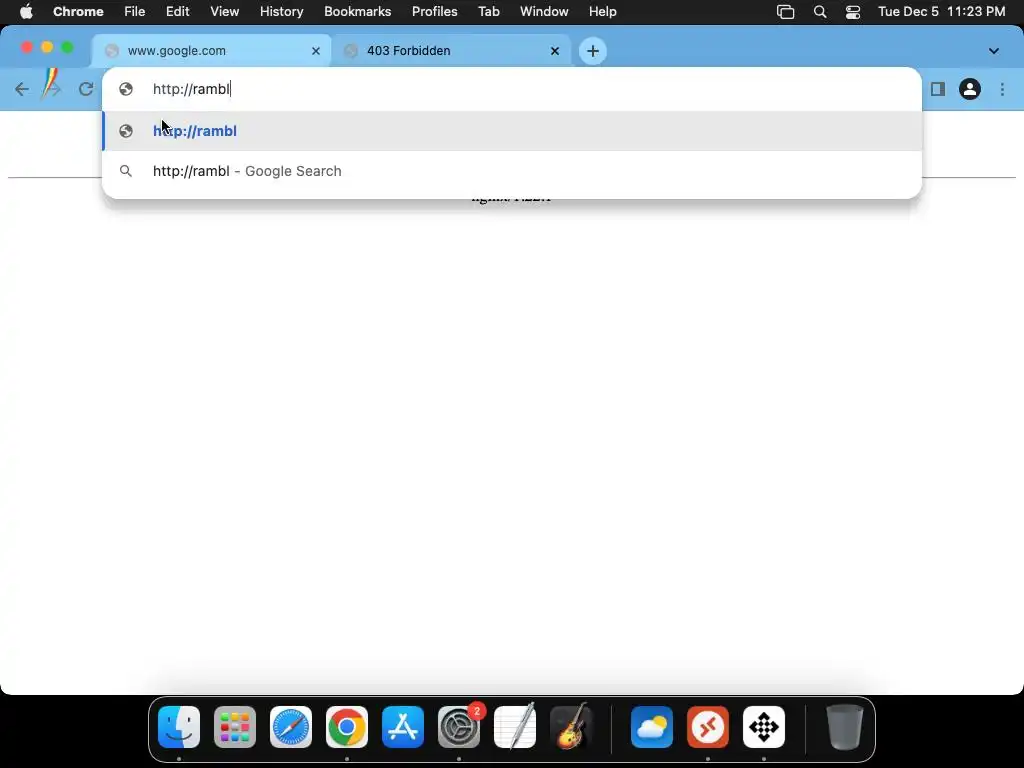Open the four-arrows app in Dock
This screenshot has height=768, width=1024.
tap(764, 727)
